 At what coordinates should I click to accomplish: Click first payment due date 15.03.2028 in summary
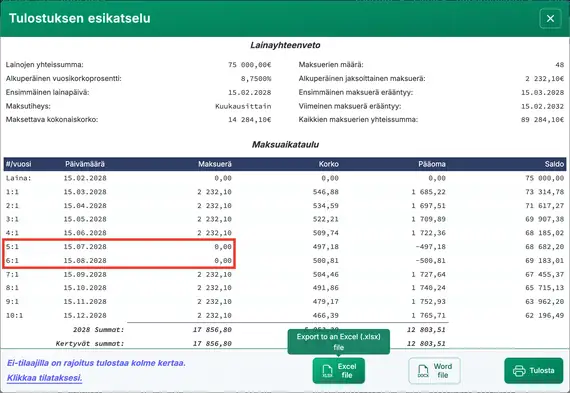click(x=542, y=92)
